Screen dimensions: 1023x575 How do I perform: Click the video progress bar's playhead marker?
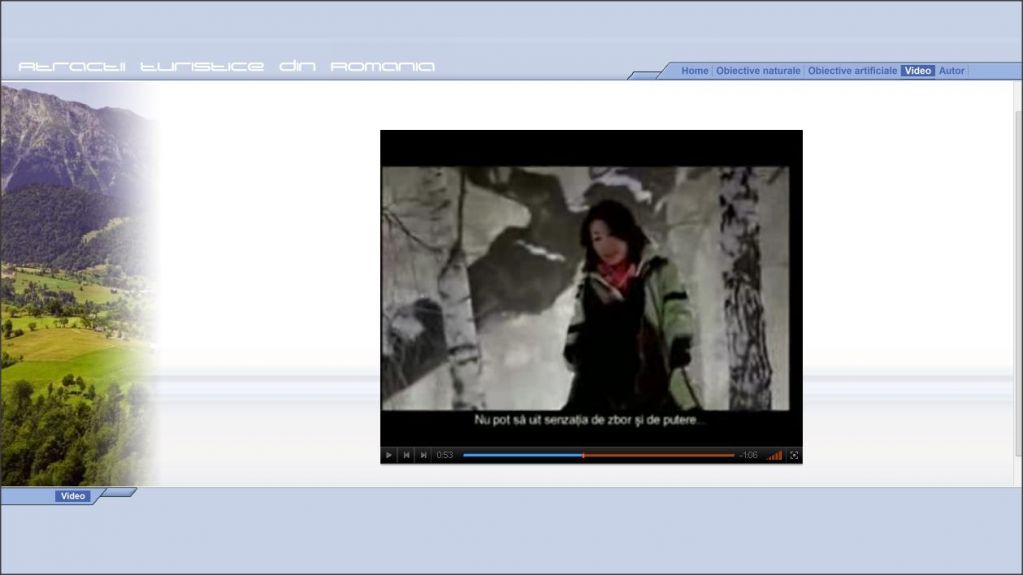(583, 455)
